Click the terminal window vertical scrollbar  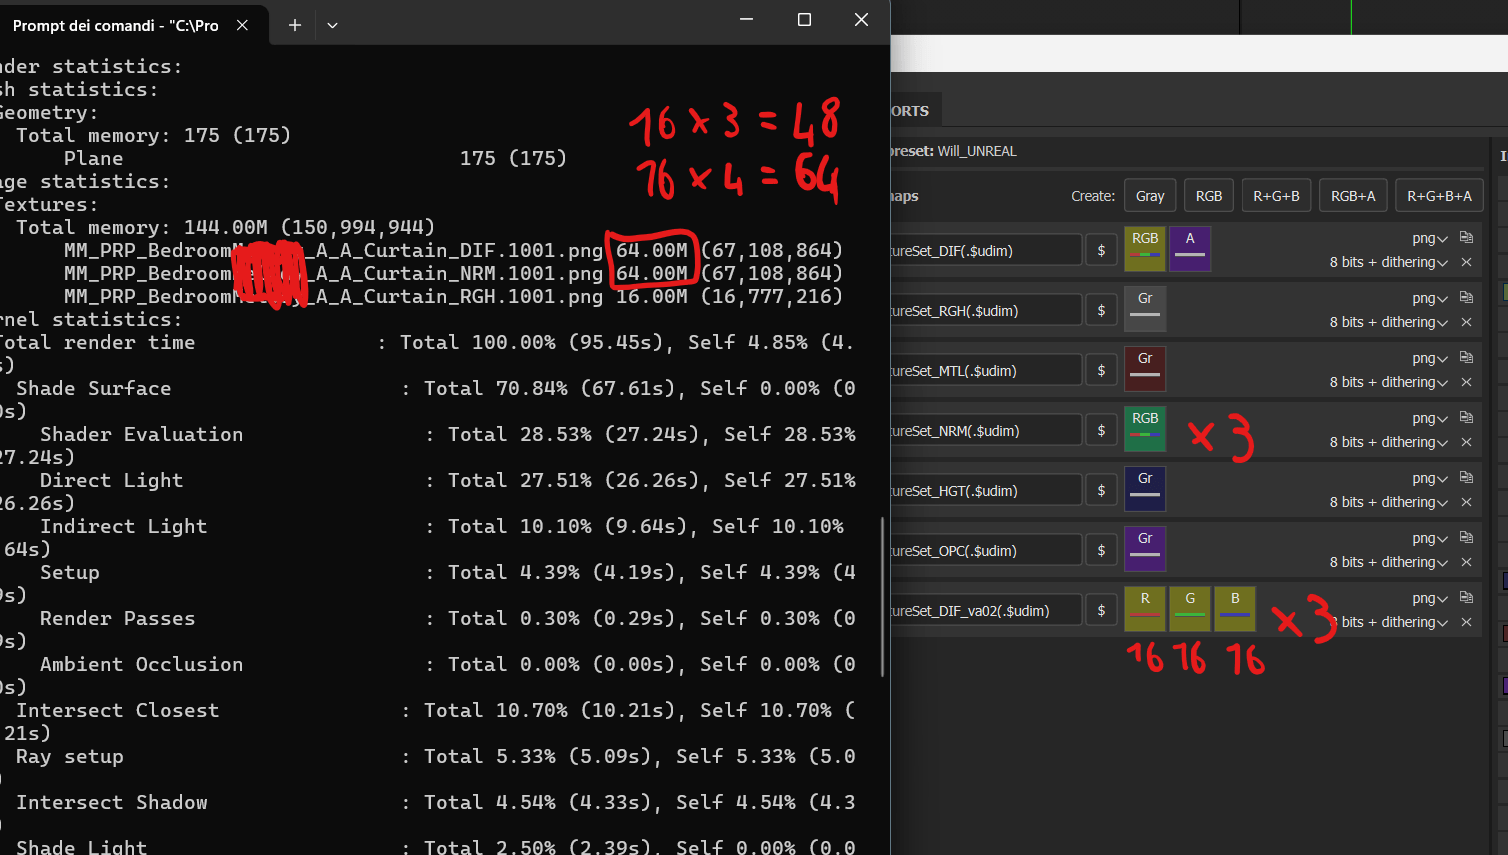[x=882, y=597]
